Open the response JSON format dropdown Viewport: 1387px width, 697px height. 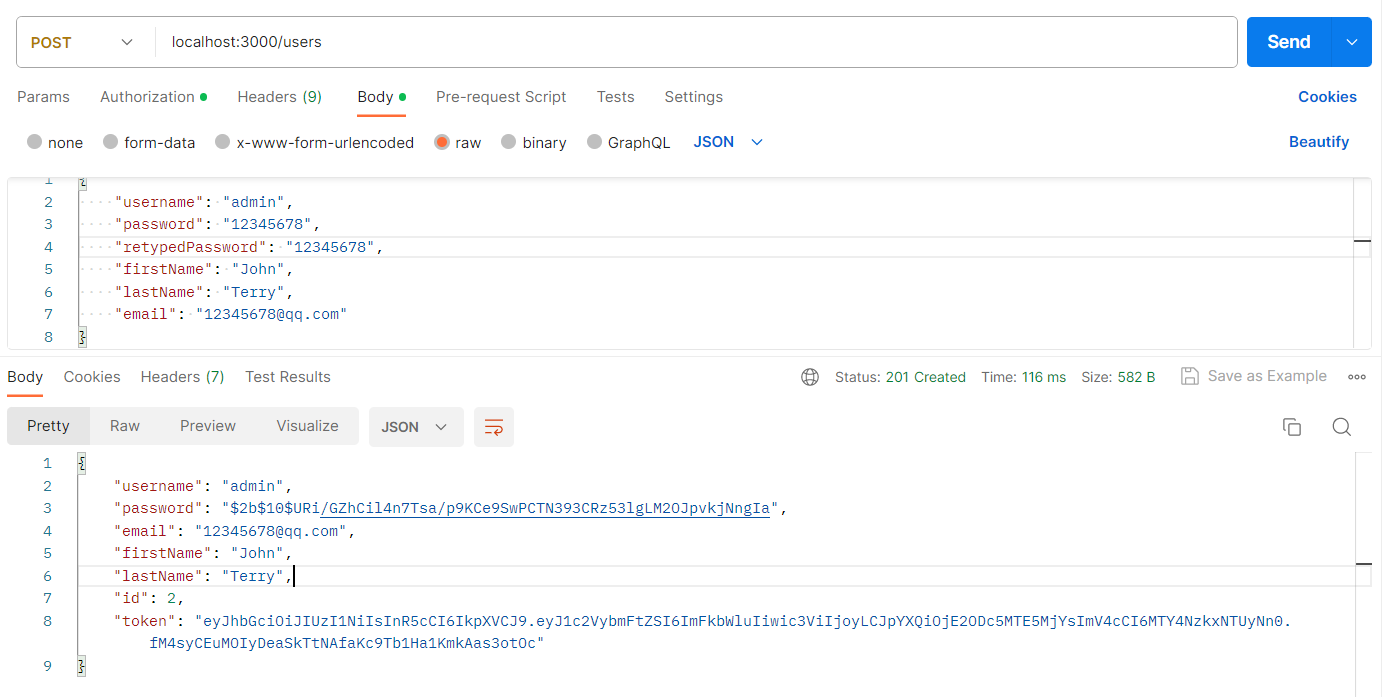click(x=415, y=427)
